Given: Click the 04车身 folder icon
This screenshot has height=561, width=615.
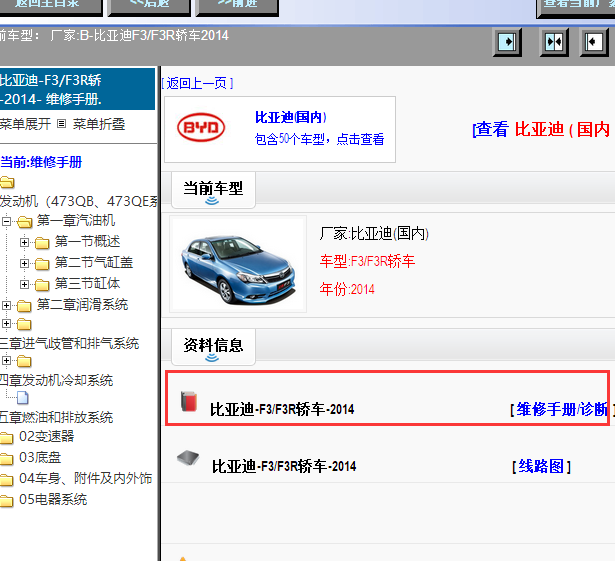Looking at the screenshot, I should point(6,479).
